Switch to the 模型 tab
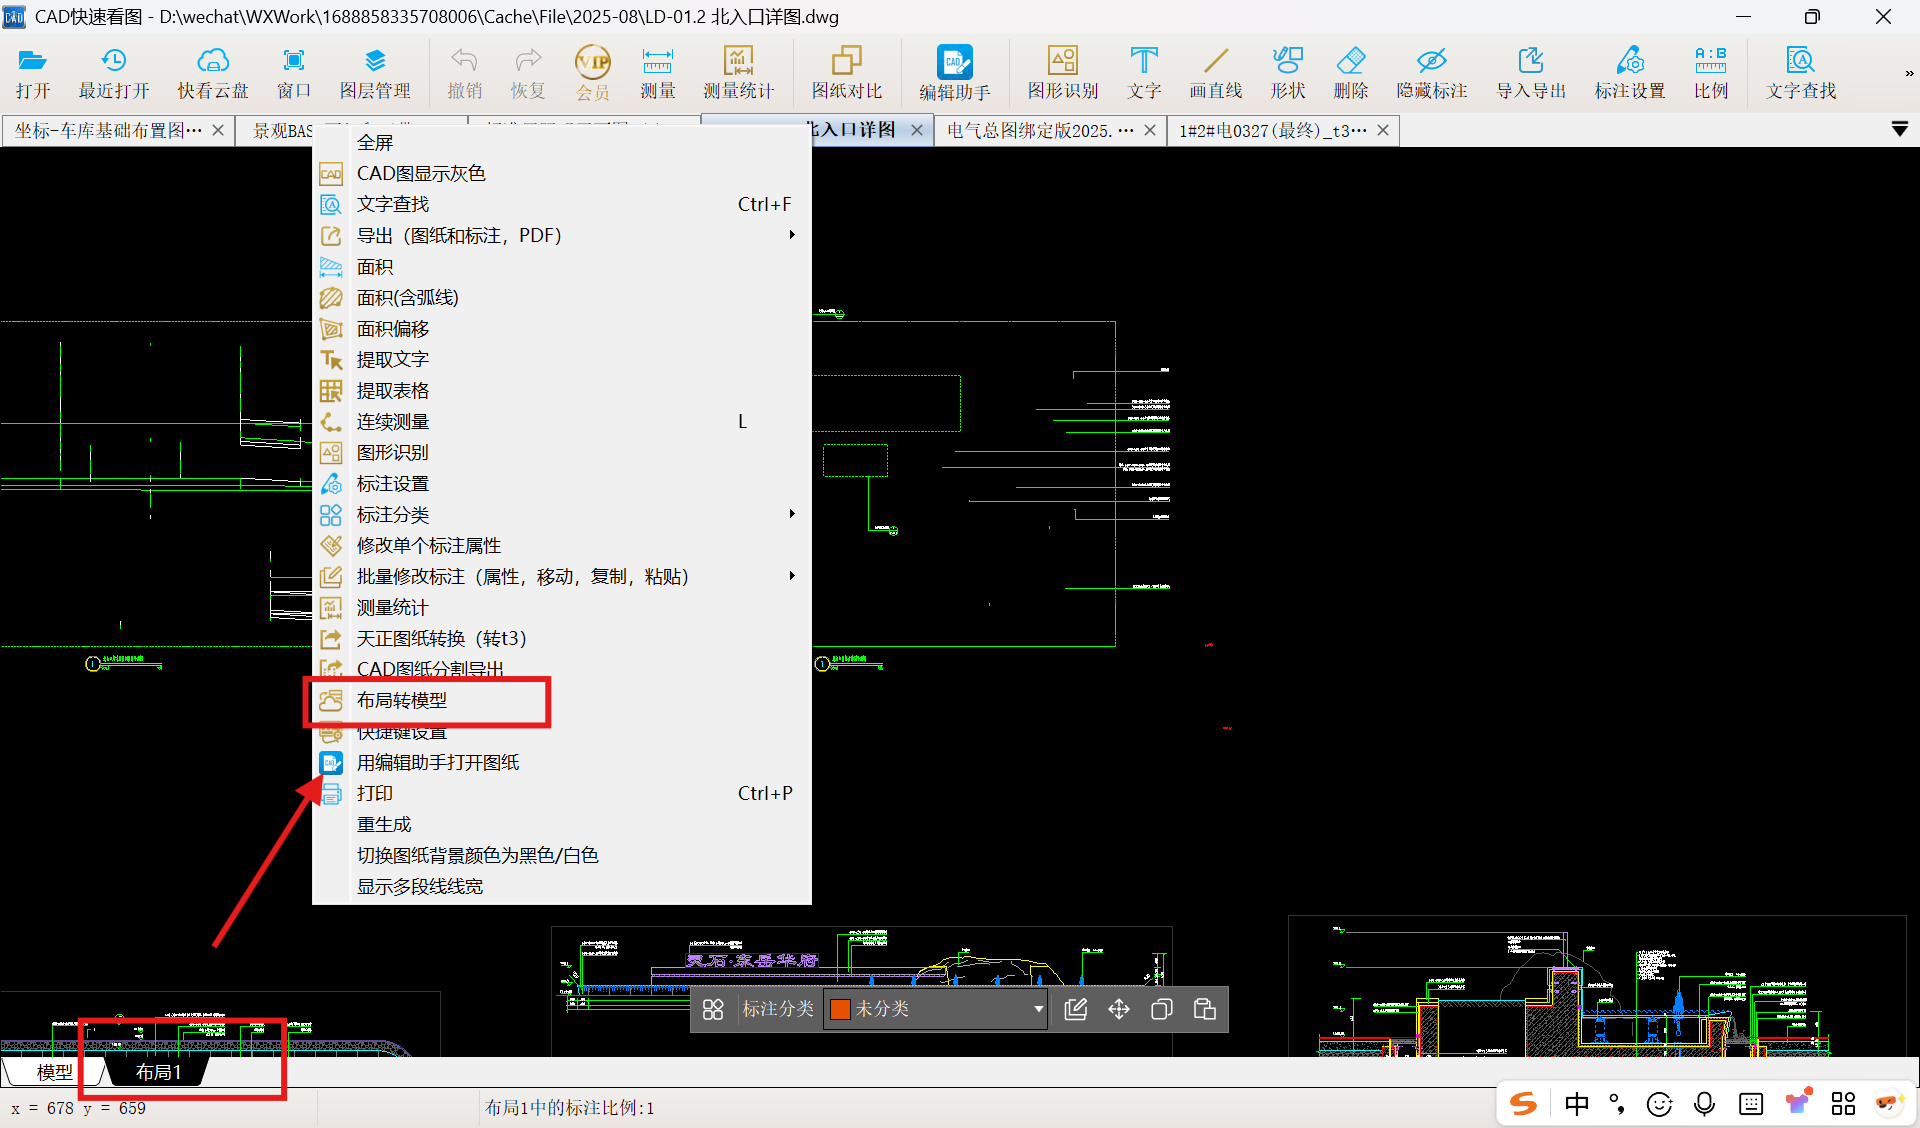The height and width of the screenshot is (1128, 1920). pos(54,1072)
